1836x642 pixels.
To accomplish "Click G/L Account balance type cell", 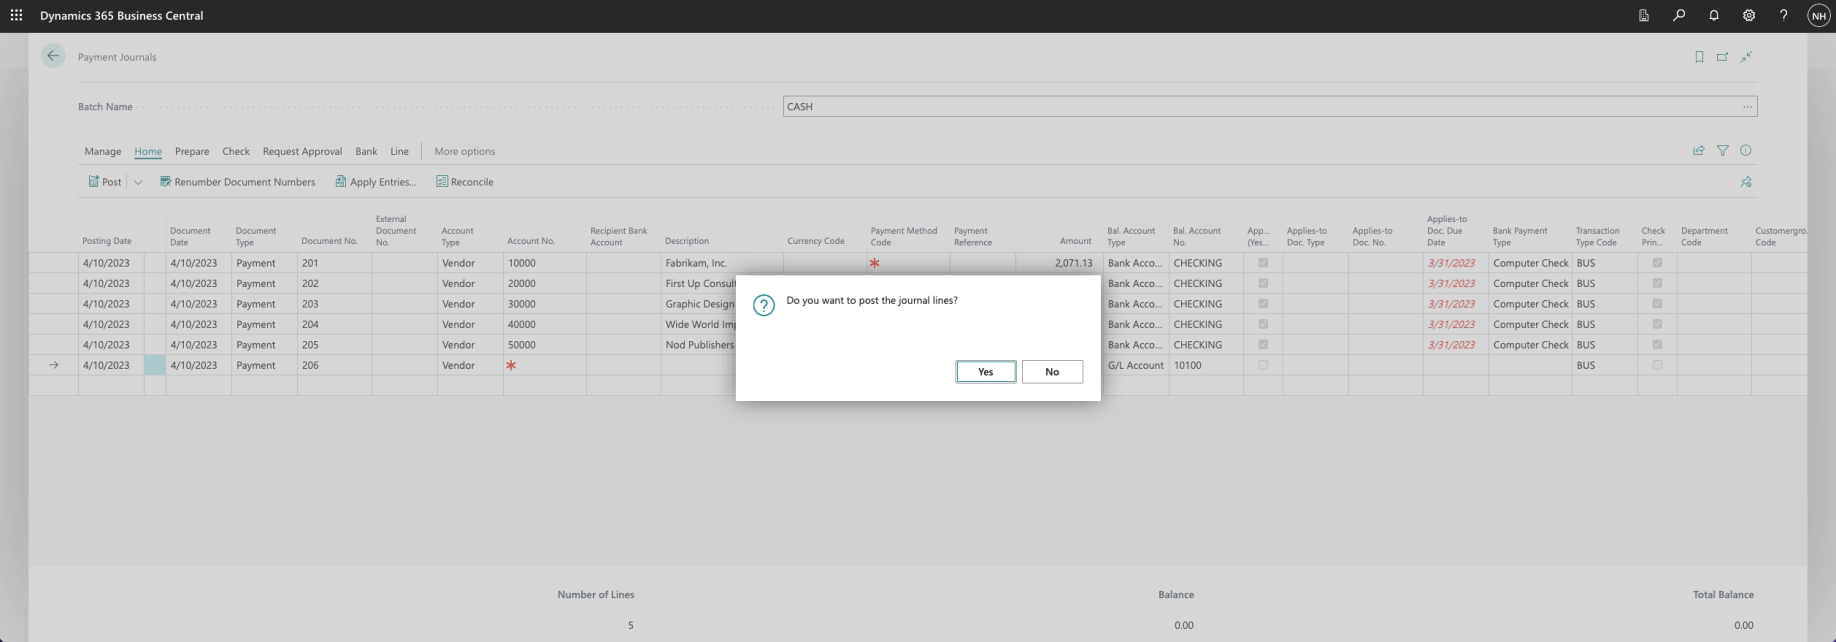I will [x=1136, y=365].
